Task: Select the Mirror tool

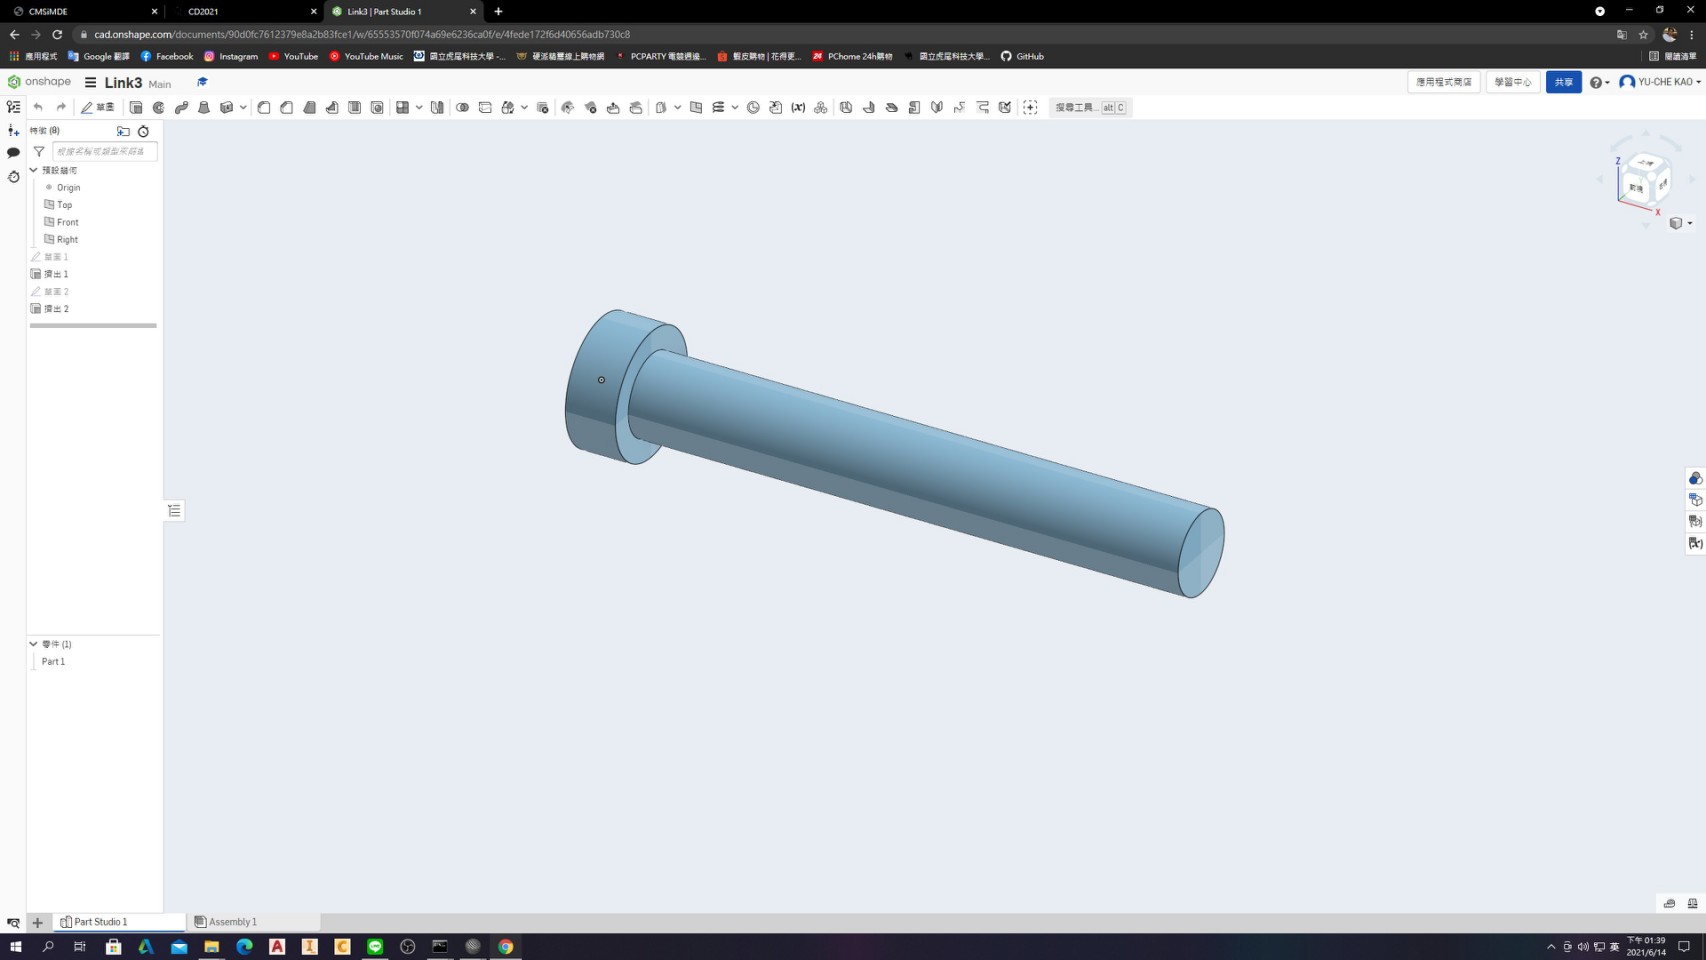Action: [437, 107]
